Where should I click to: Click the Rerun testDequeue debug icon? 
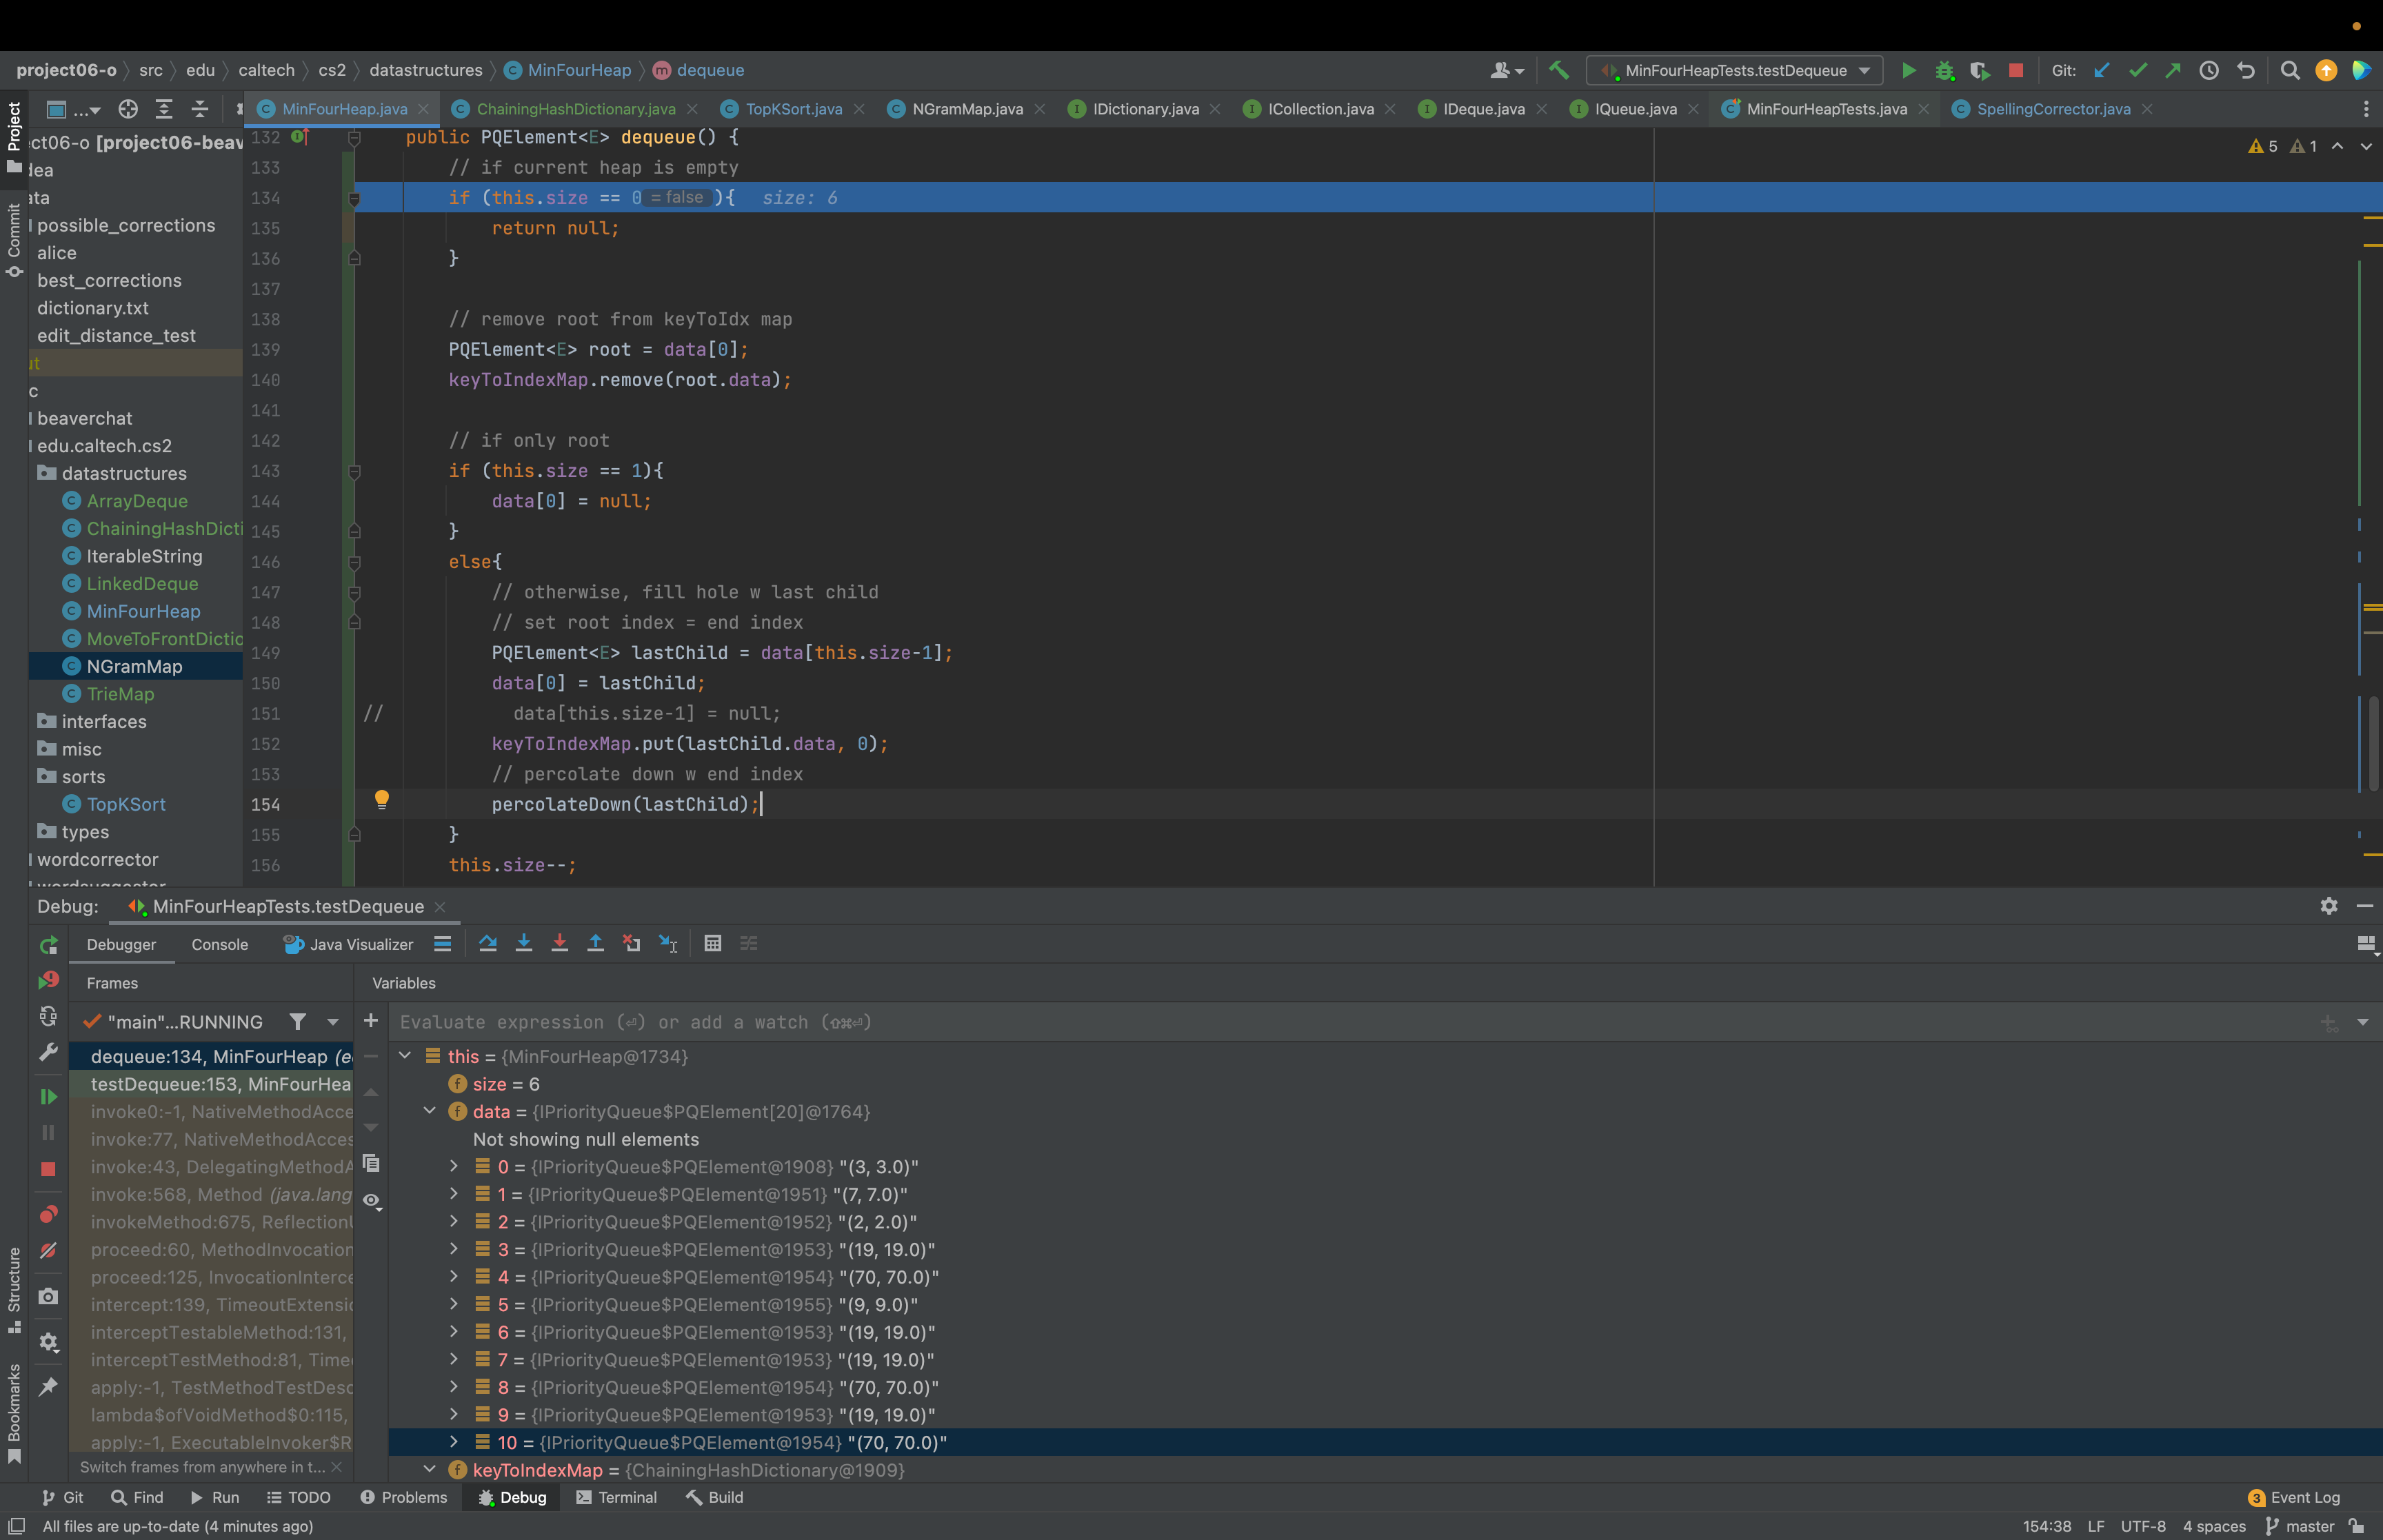48,945
